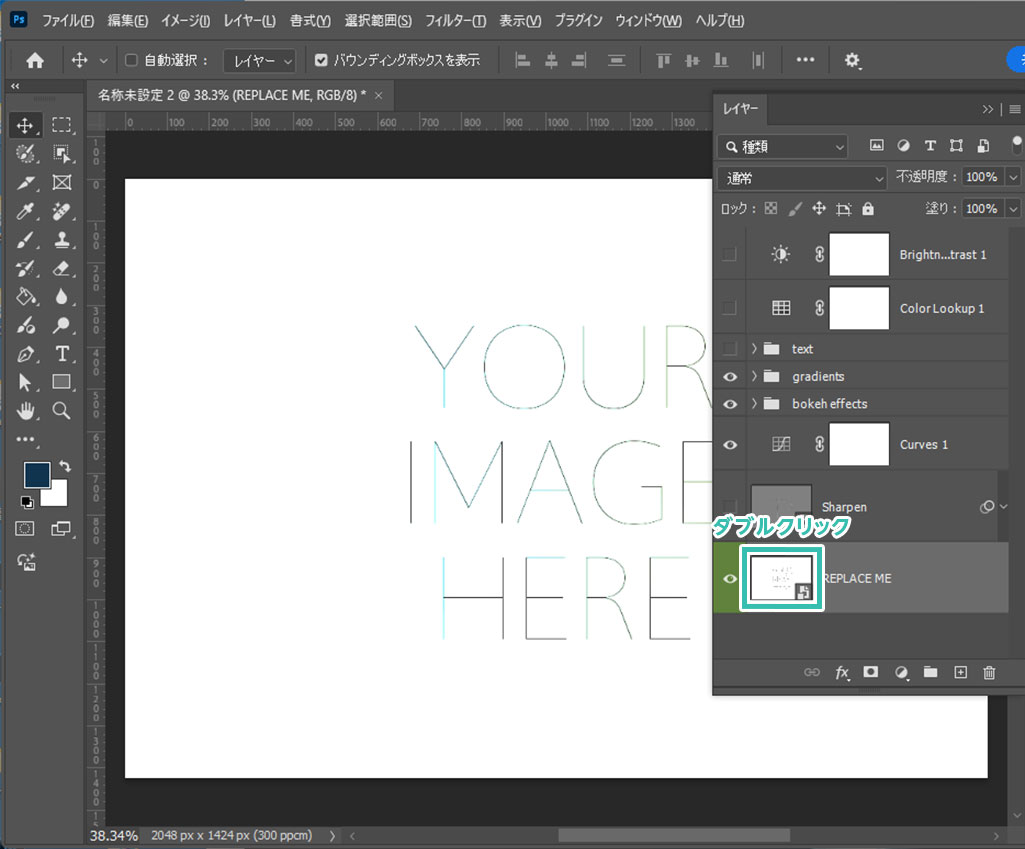Add a layer mask

[871, 672]
